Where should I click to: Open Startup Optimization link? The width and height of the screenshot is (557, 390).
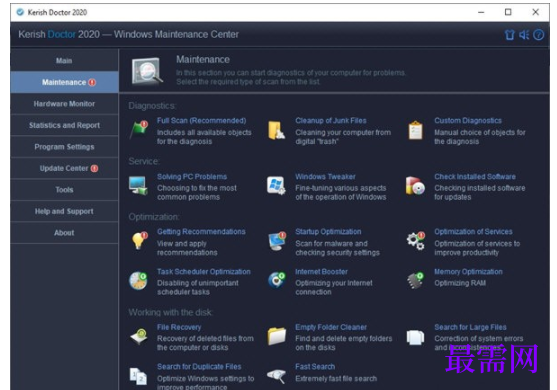(328, 232)
